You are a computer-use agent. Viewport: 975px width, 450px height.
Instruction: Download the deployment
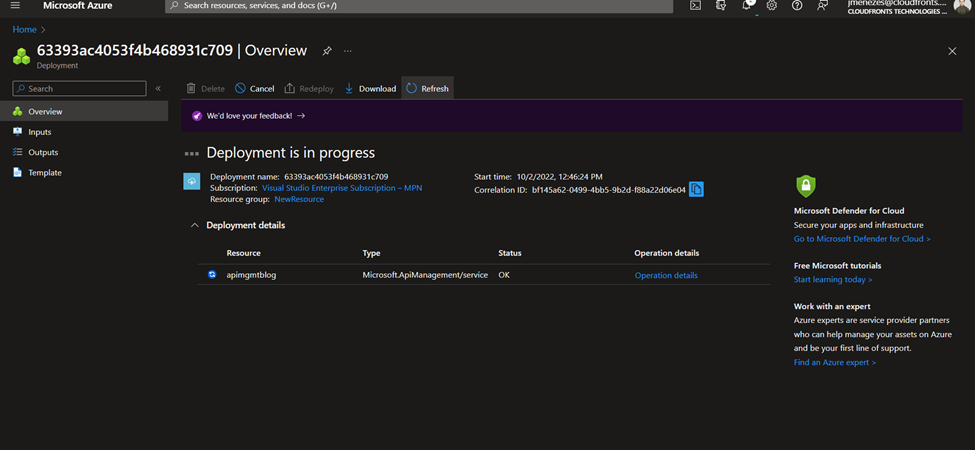371,88
